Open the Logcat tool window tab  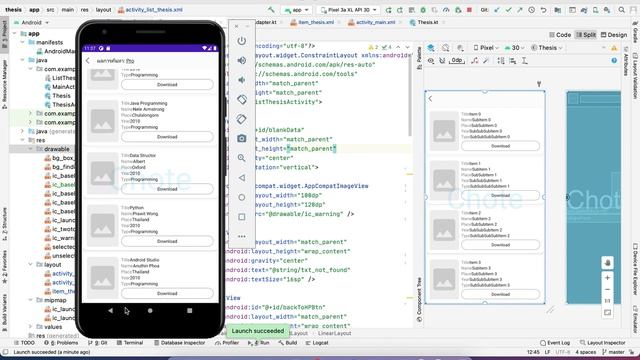[317, 343]
